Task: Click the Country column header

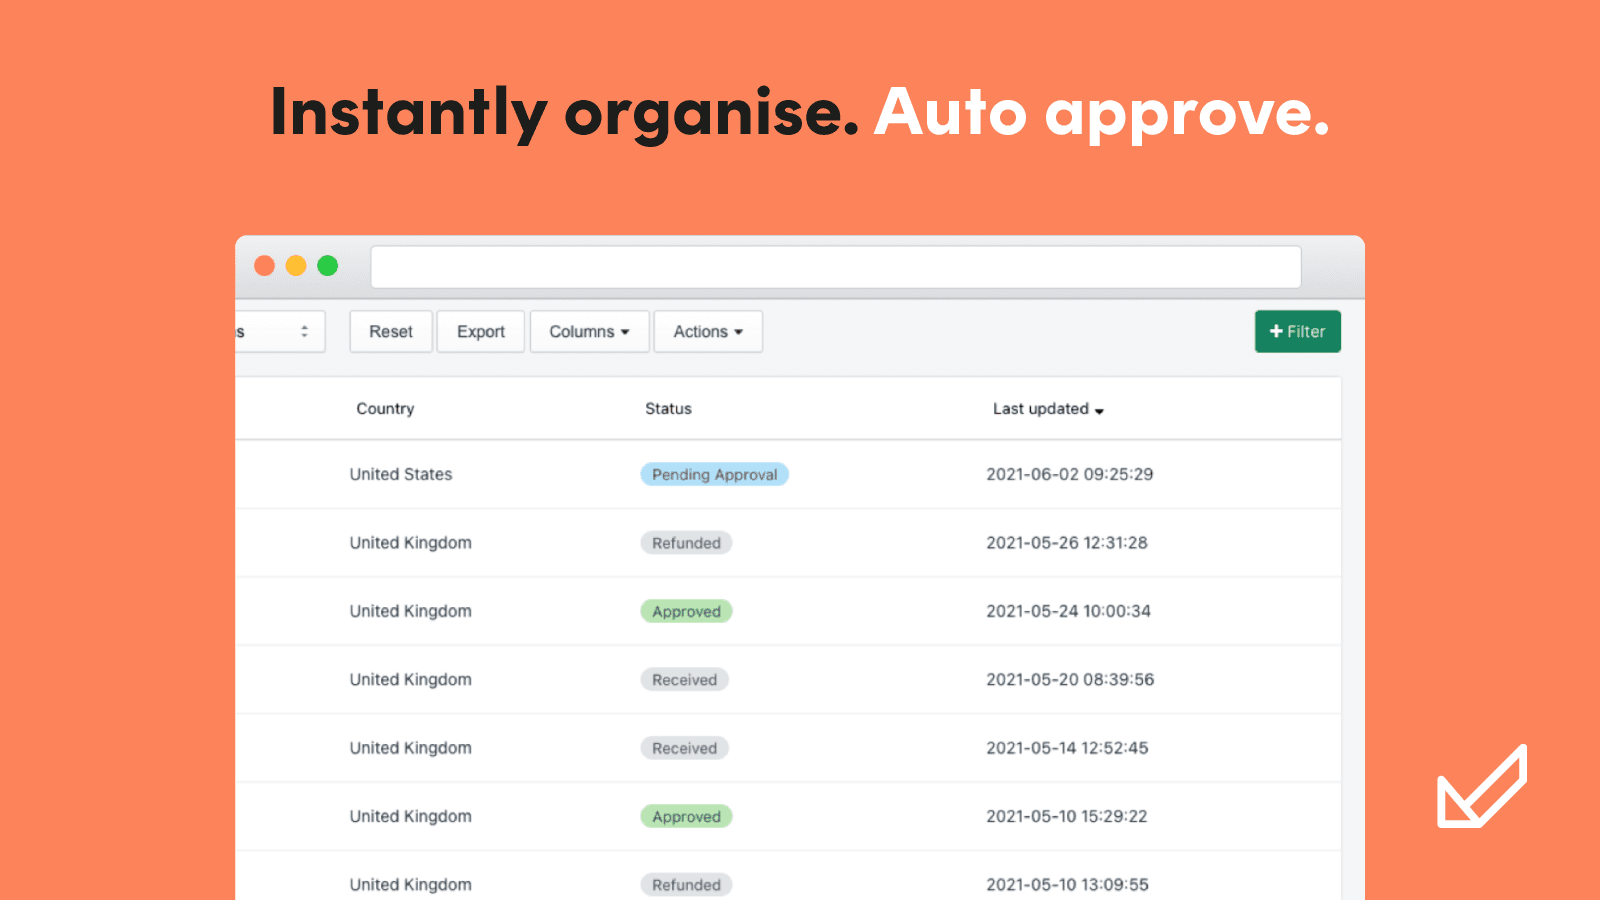Action: pos(386,408)
